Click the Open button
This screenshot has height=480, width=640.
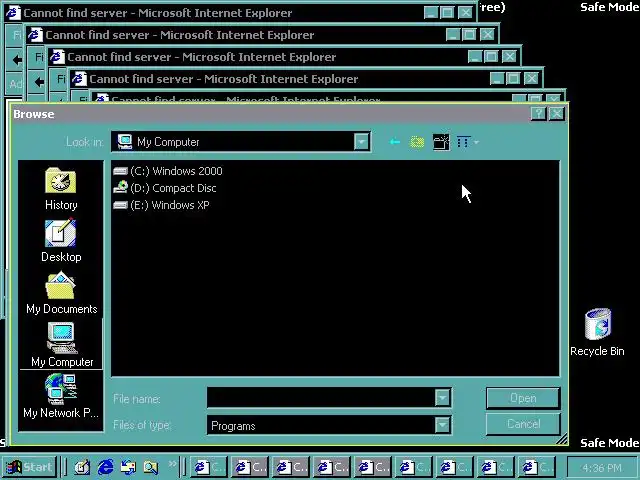click(x=523, y=398)
